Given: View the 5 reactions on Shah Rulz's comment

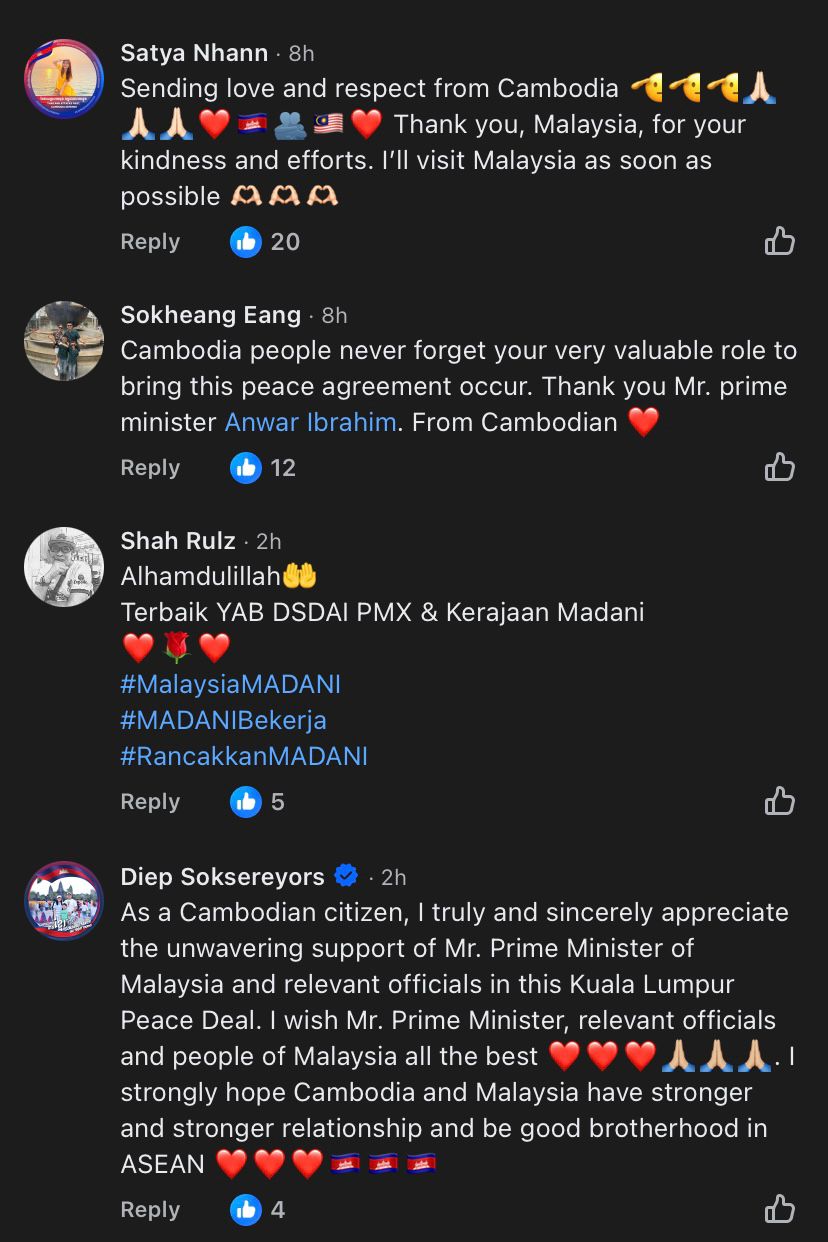Looking at the screenshot, I should 257,801.
